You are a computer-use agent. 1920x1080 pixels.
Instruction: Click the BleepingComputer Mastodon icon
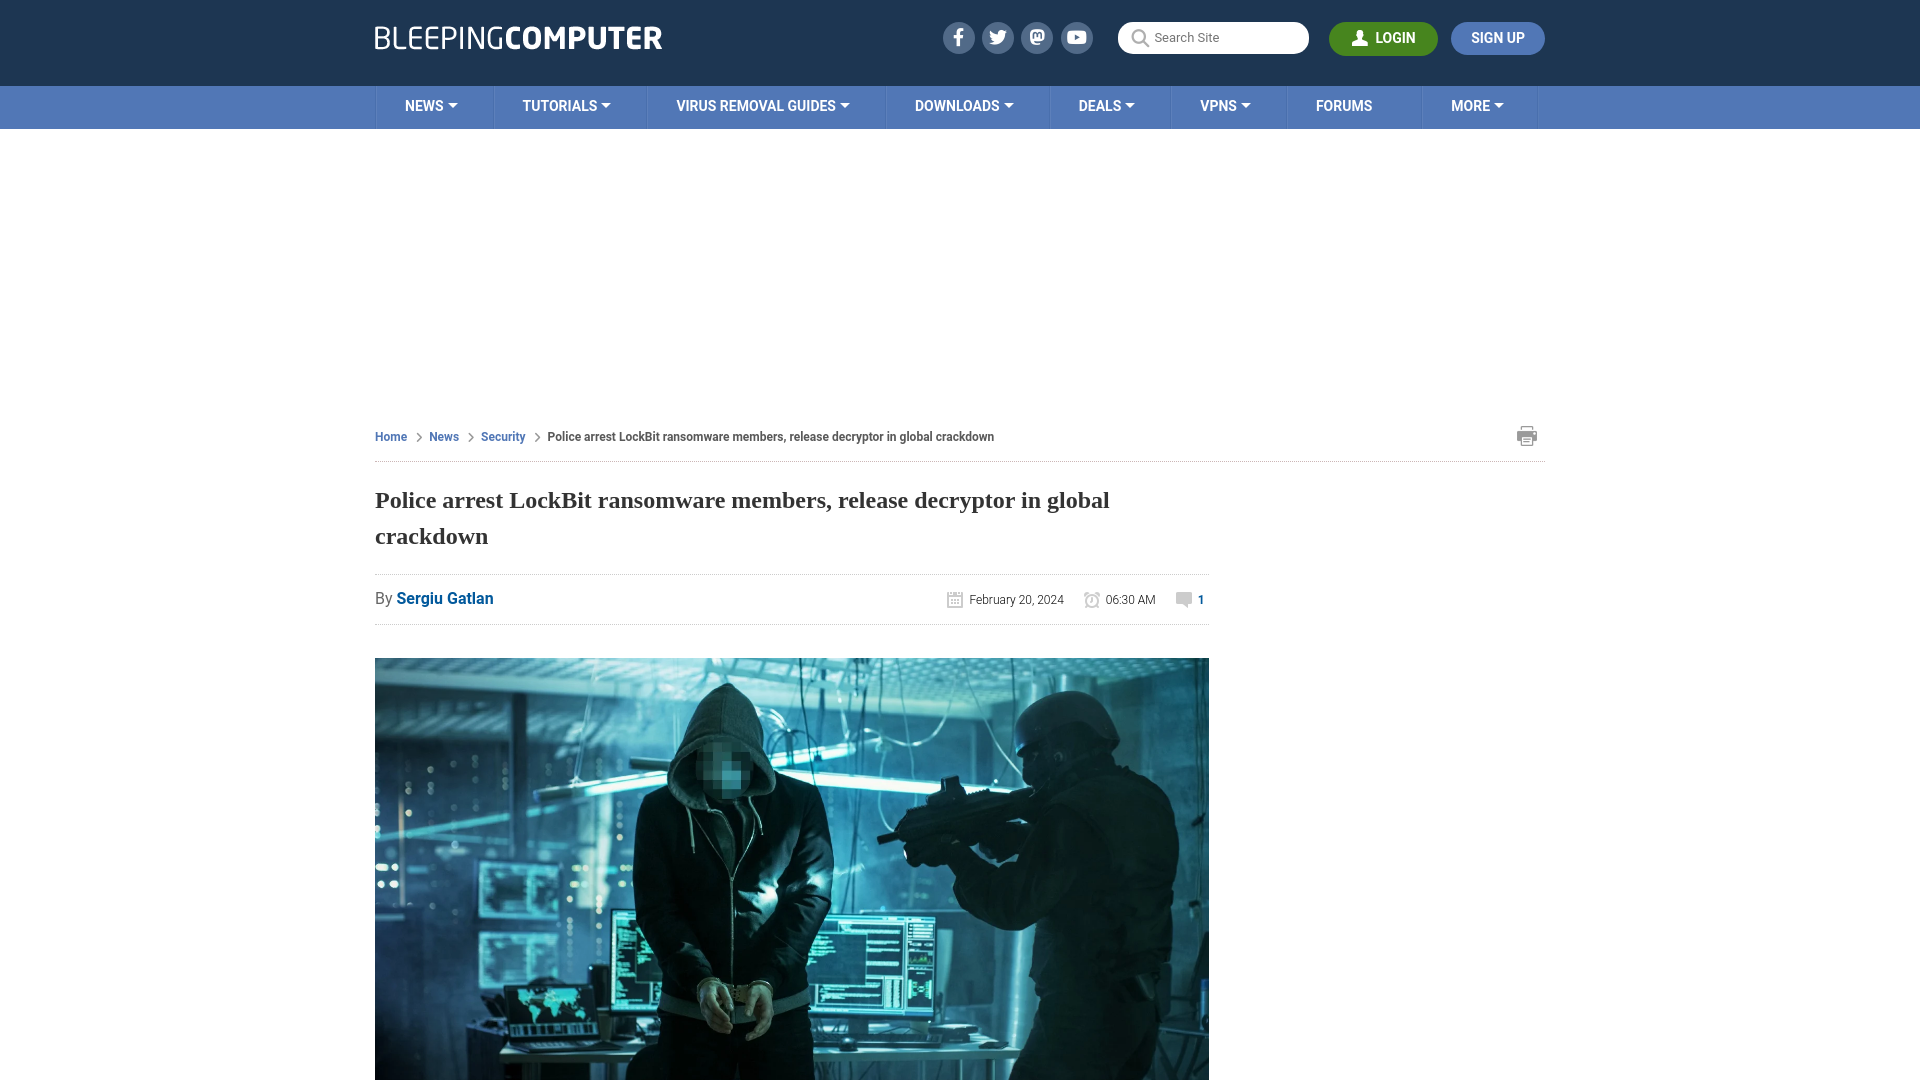coord(1038,37)
